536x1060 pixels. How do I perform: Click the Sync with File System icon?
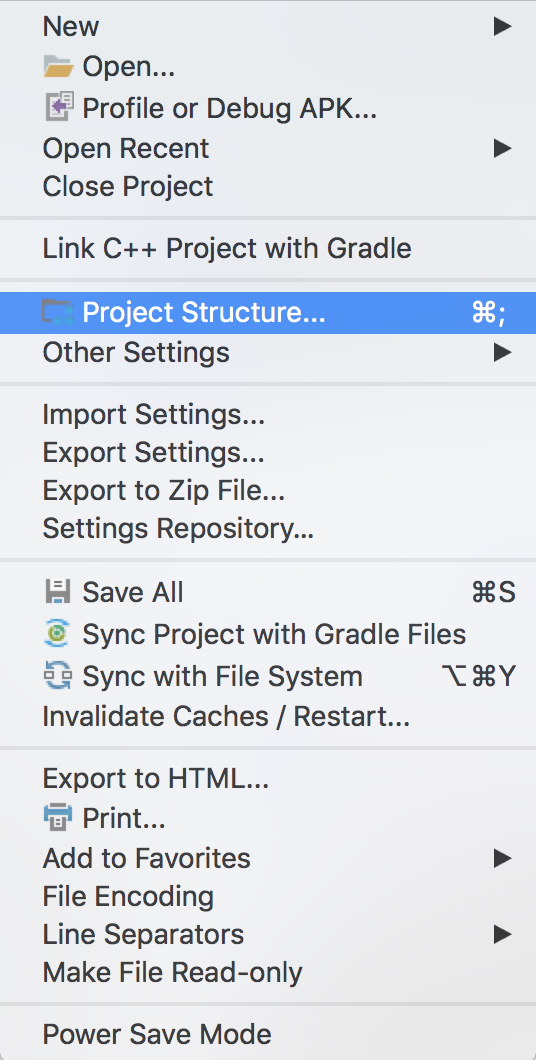58,675
